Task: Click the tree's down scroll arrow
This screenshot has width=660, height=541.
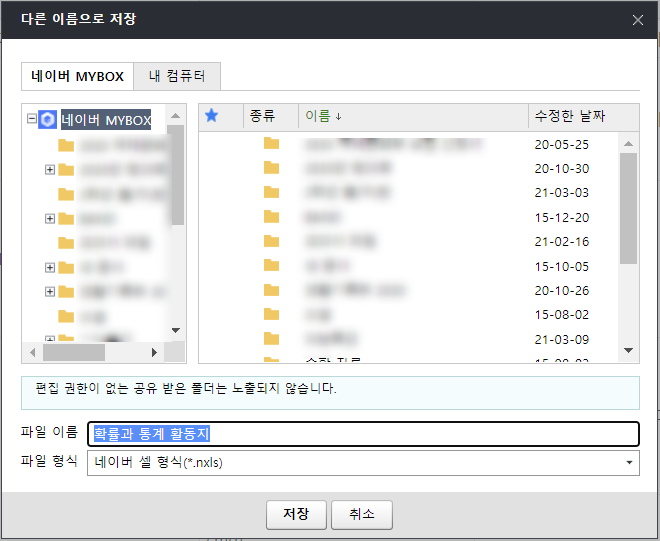Action: (176, 330)
